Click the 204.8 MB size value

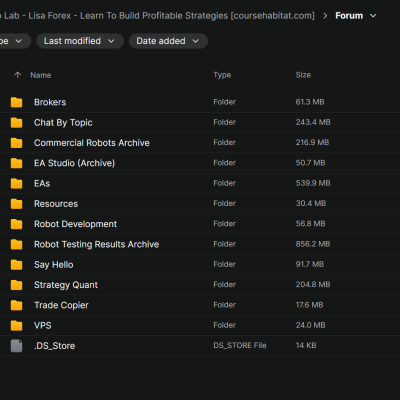pos(313,285)
